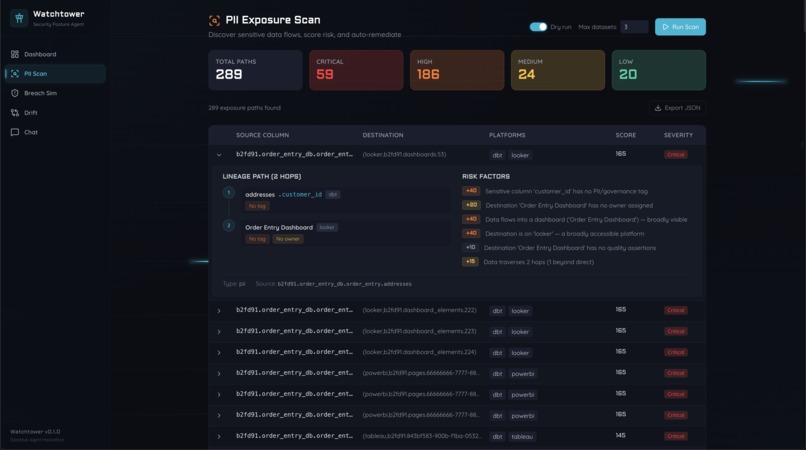The height and width of the screenshot is (450, 806).
Task: Click the Source Column header
Action: 262,135
